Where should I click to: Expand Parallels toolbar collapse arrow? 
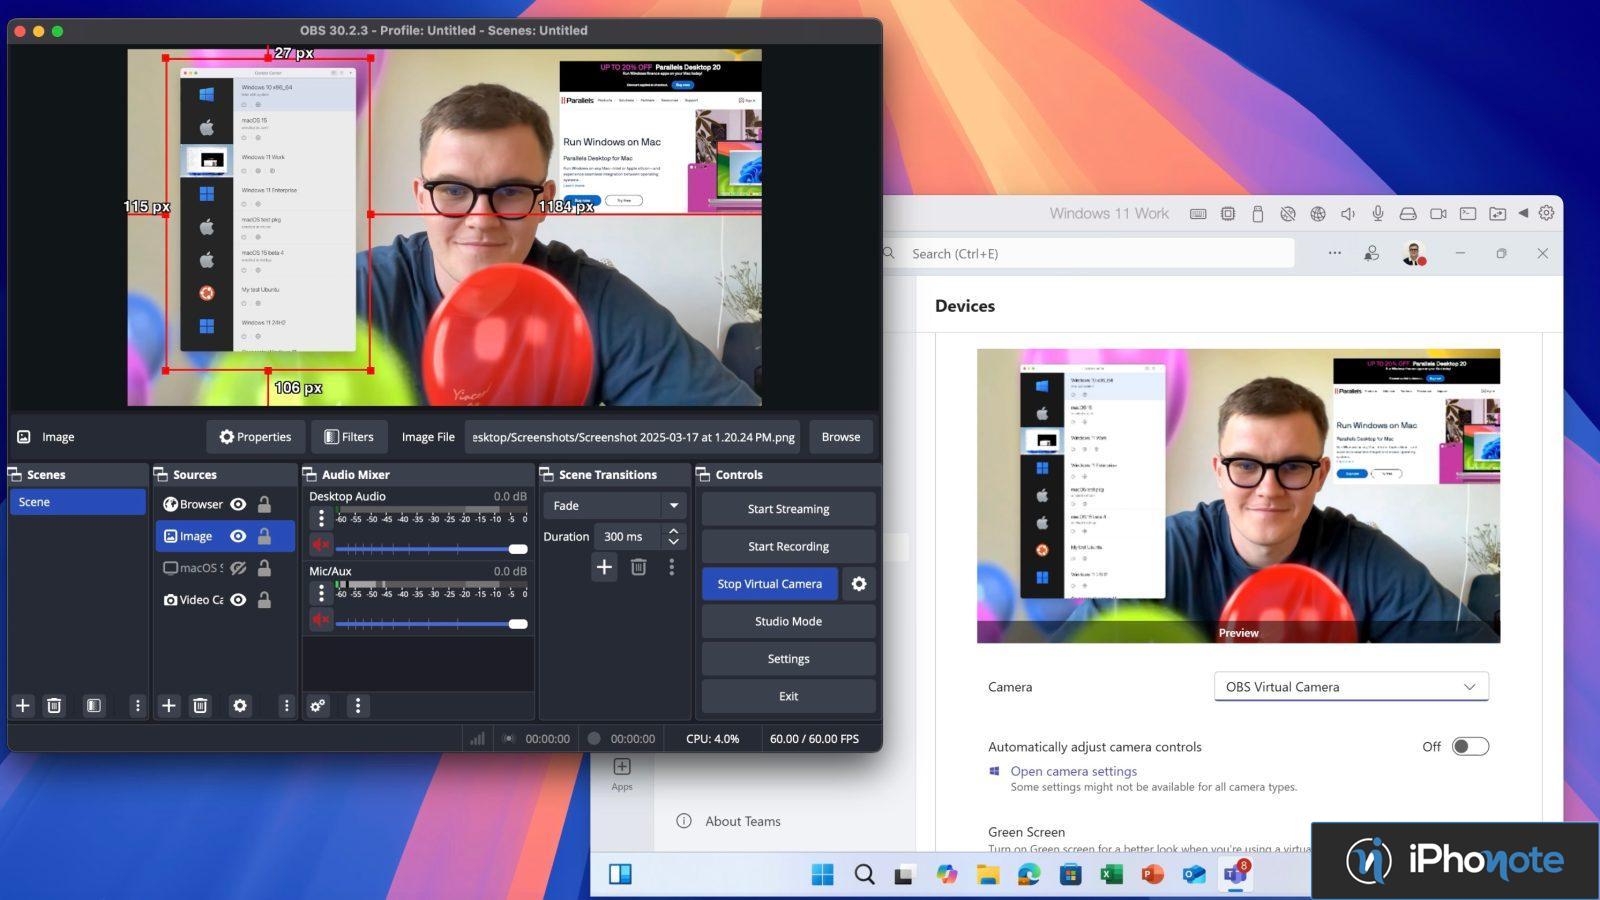click(x=1523, y=213)
